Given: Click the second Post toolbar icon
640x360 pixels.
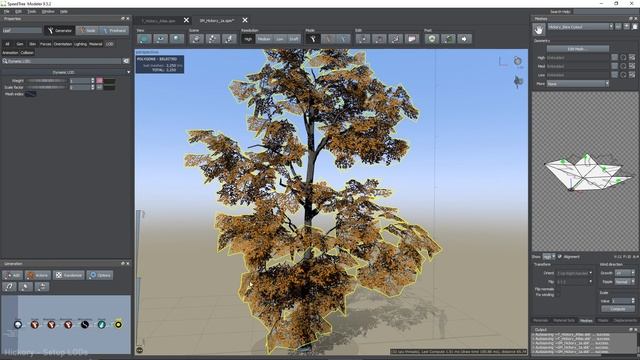Looking at the screenshot, I should click(448, 39).
